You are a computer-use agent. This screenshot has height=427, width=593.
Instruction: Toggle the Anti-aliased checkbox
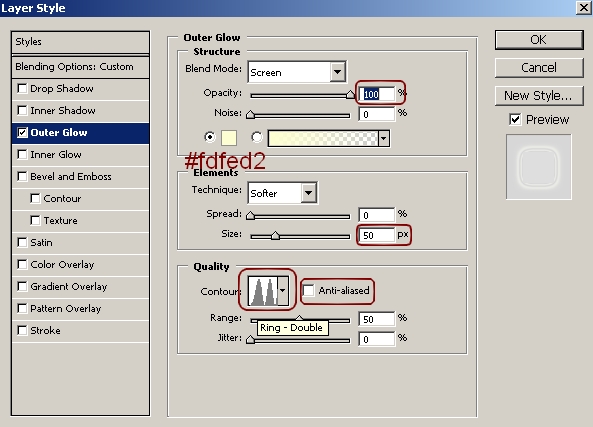tap(309, 290)
